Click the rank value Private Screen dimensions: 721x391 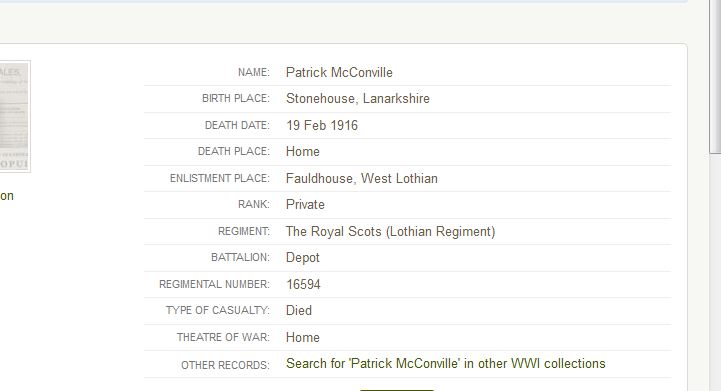pos(305,205)
